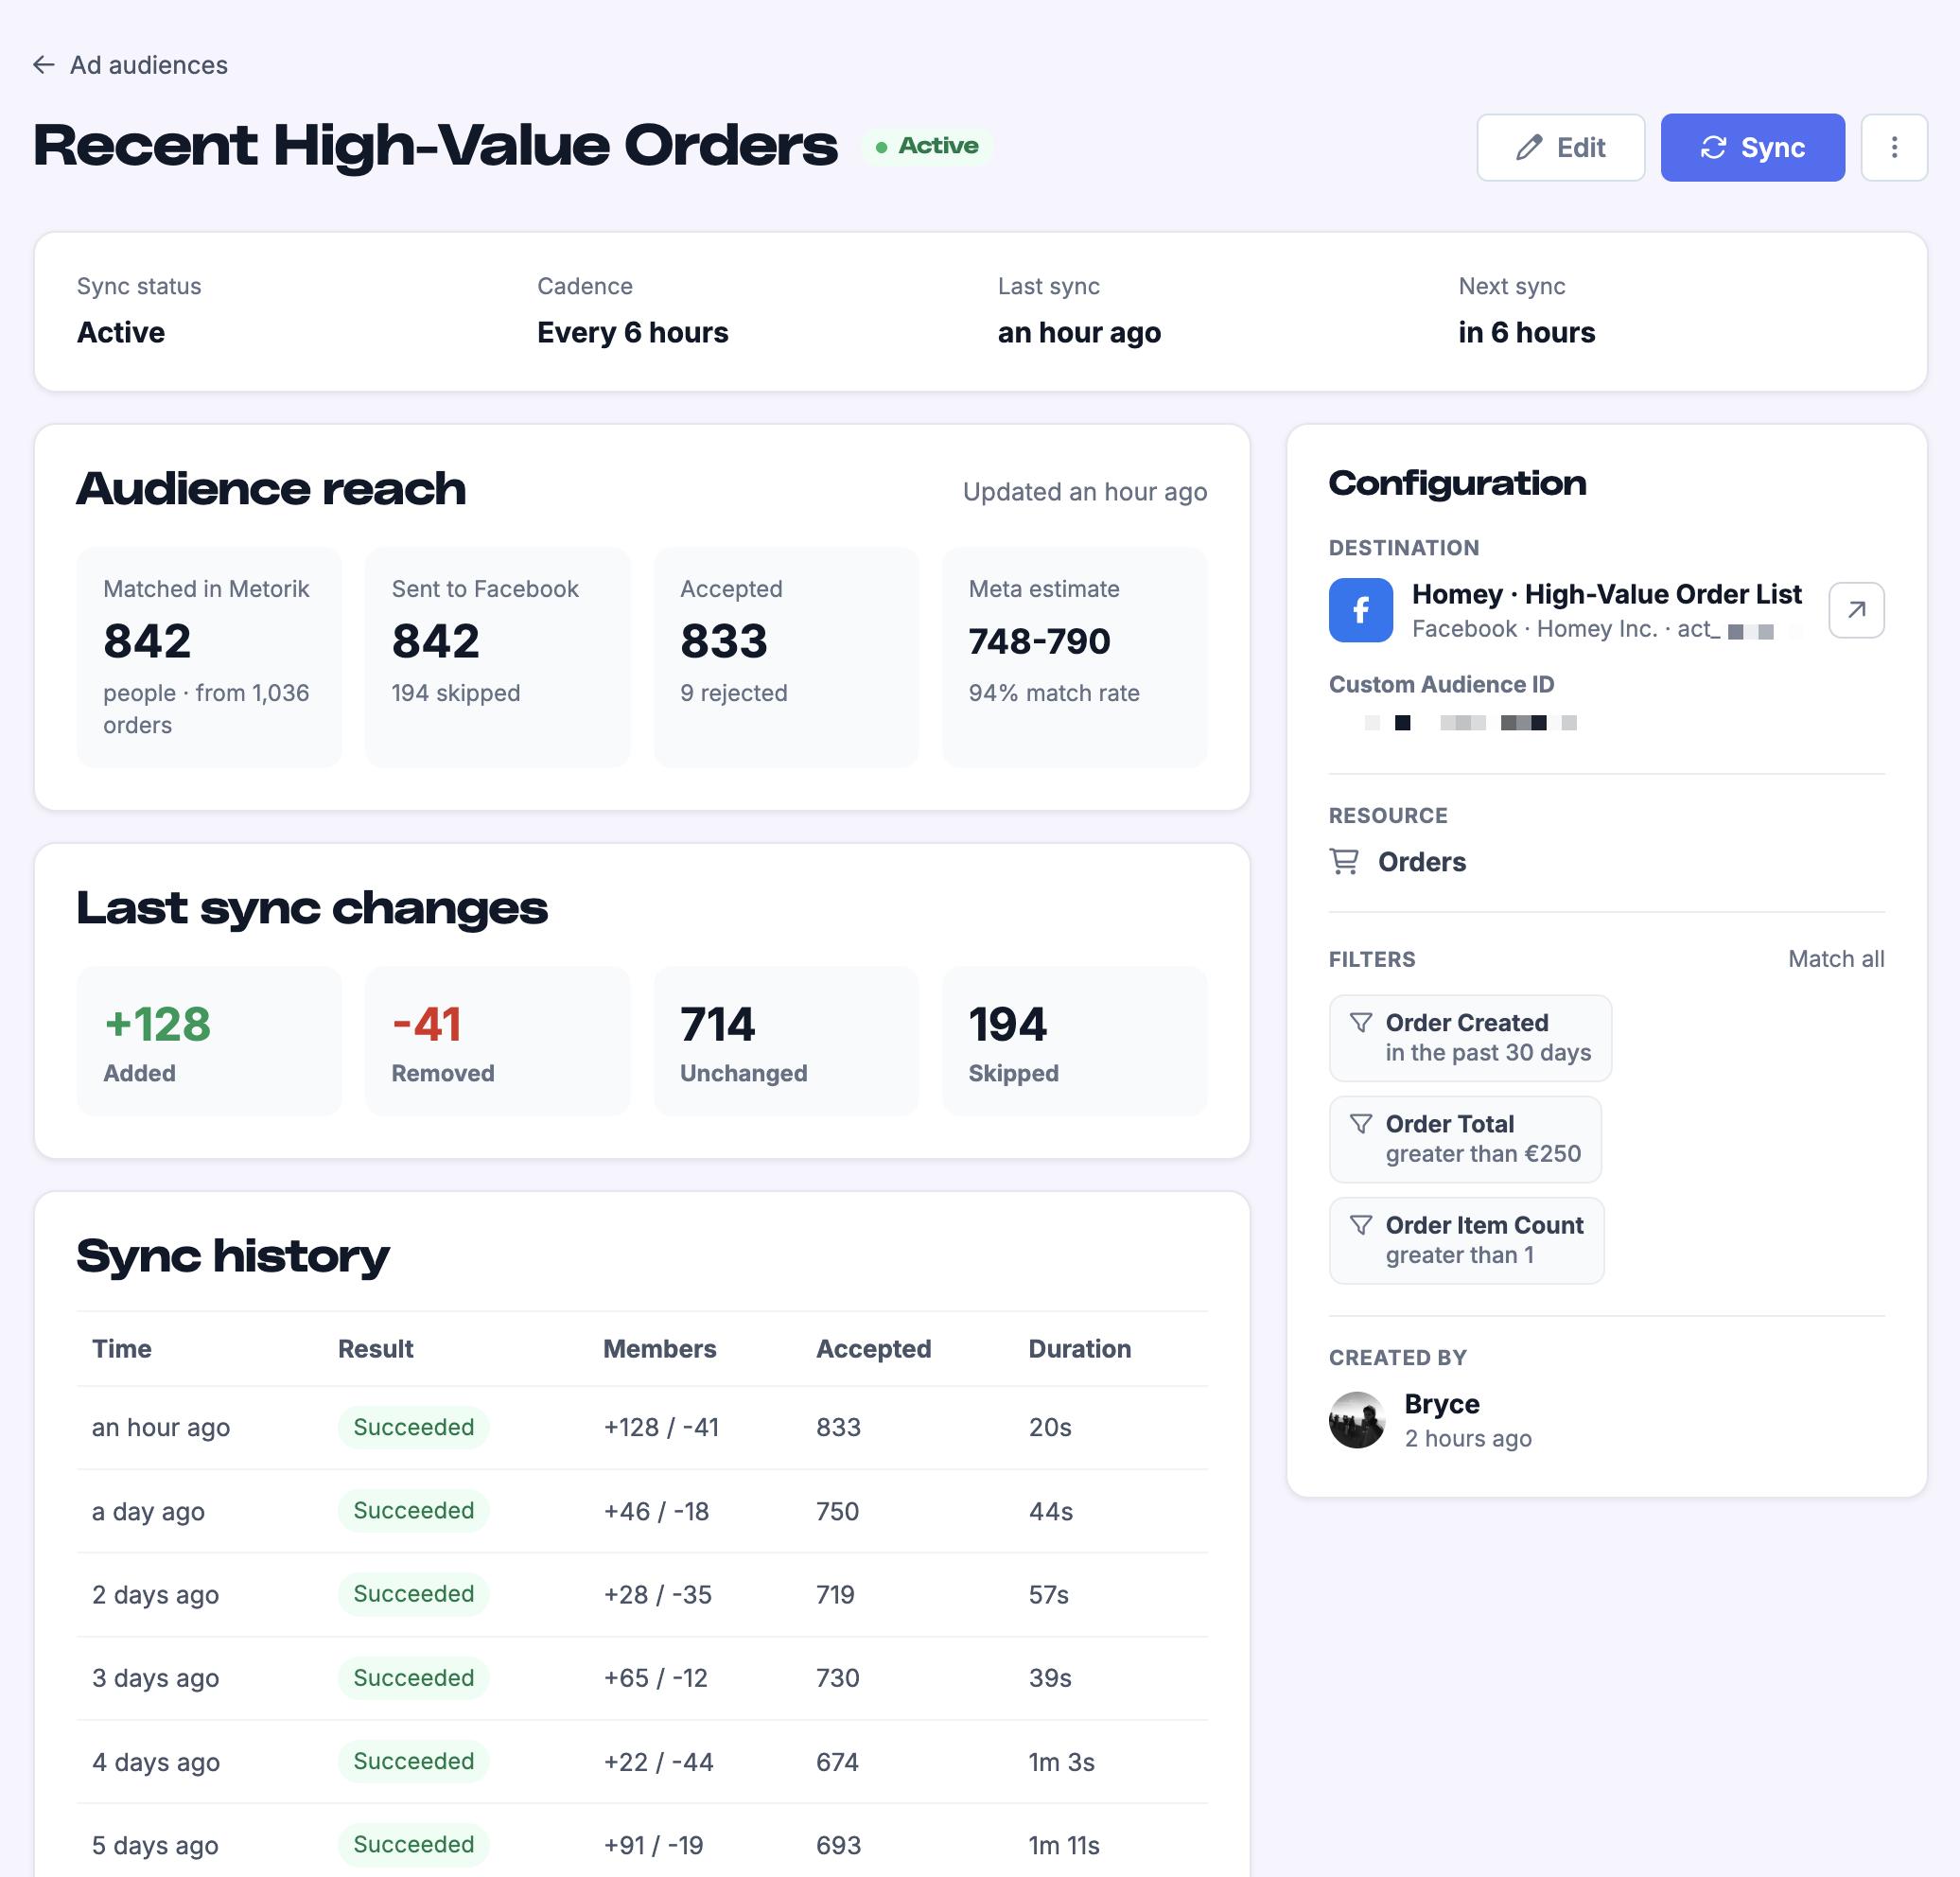The height and width of the screenshot is (1877, 1960).
Task: Click Succeeded badge for 5 days ago
Action: coord(414,1844)
